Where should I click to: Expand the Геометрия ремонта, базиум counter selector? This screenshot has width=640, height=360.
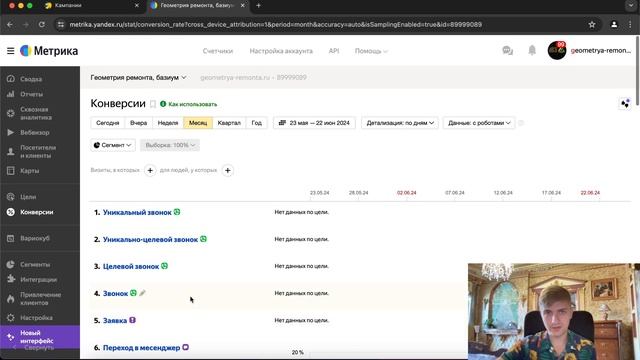(138, 77)
